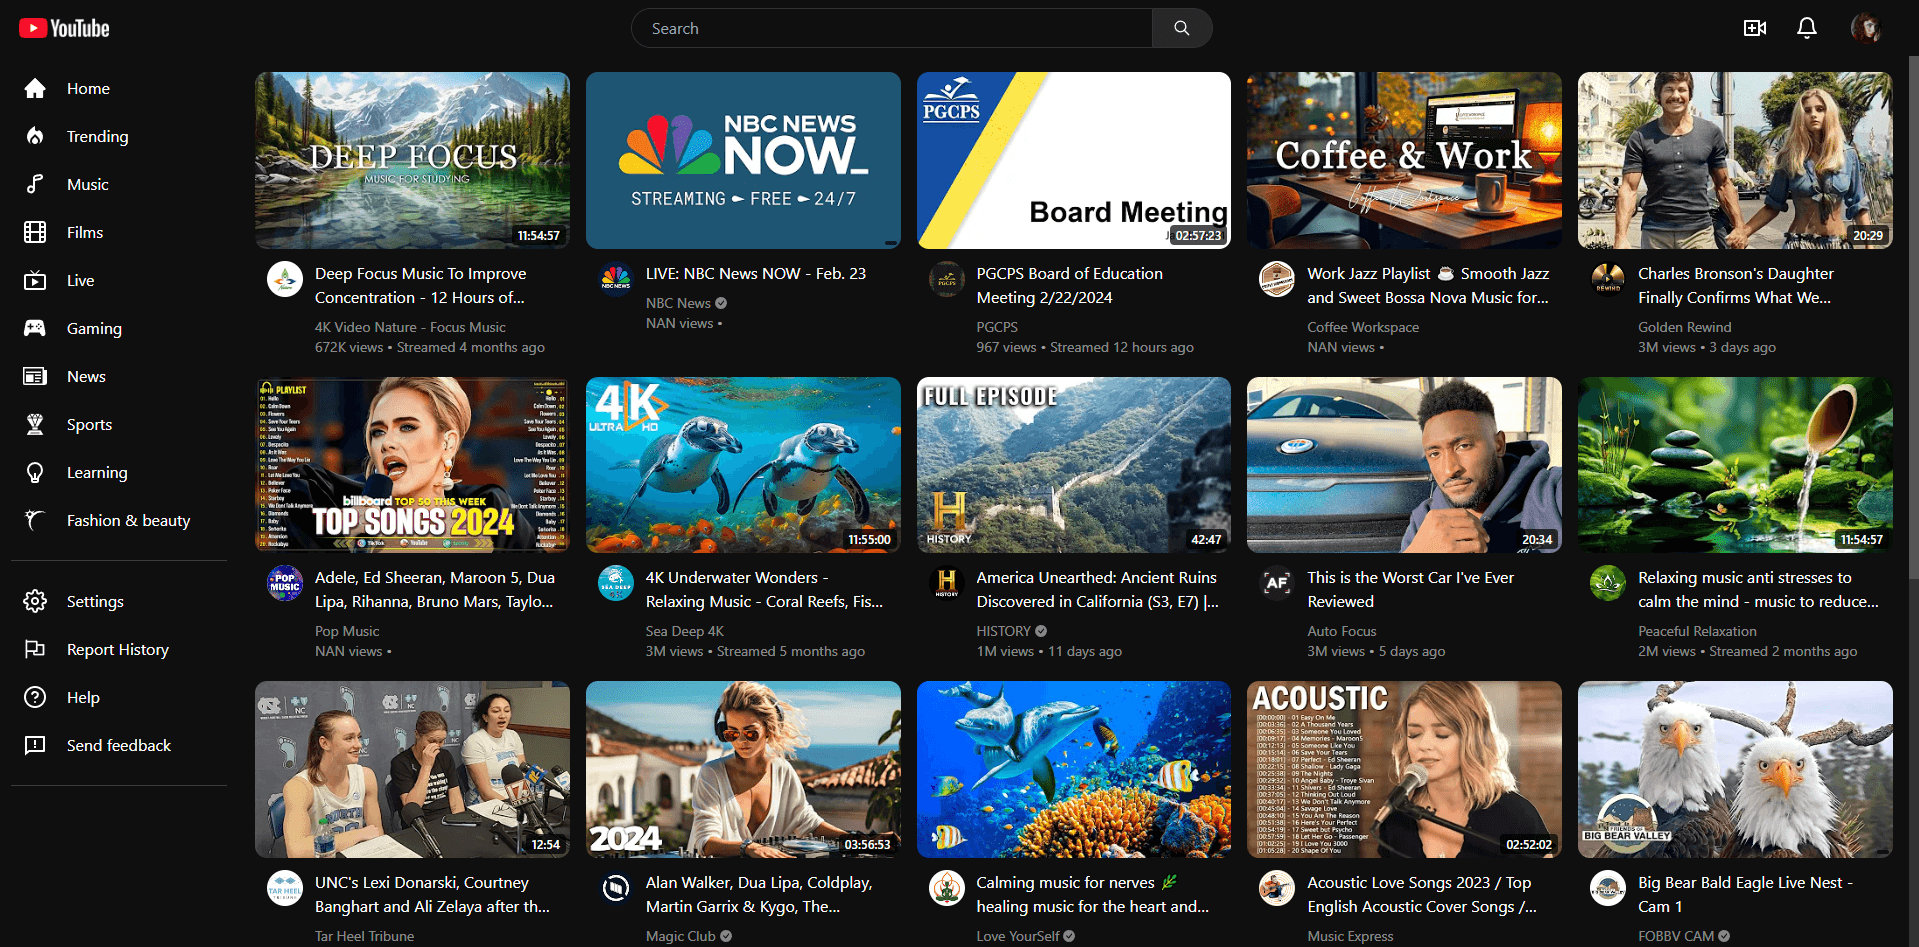
Task: Open Work Jazz Playlist video title
Action: tap(1427, 285)
